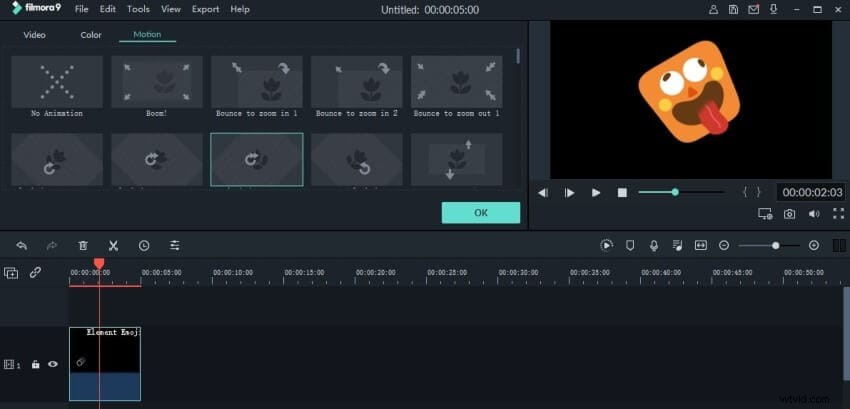Zoom out the timeline with minus
The height and width of the screenshot is (409, 850).
[x=724, y=245]
